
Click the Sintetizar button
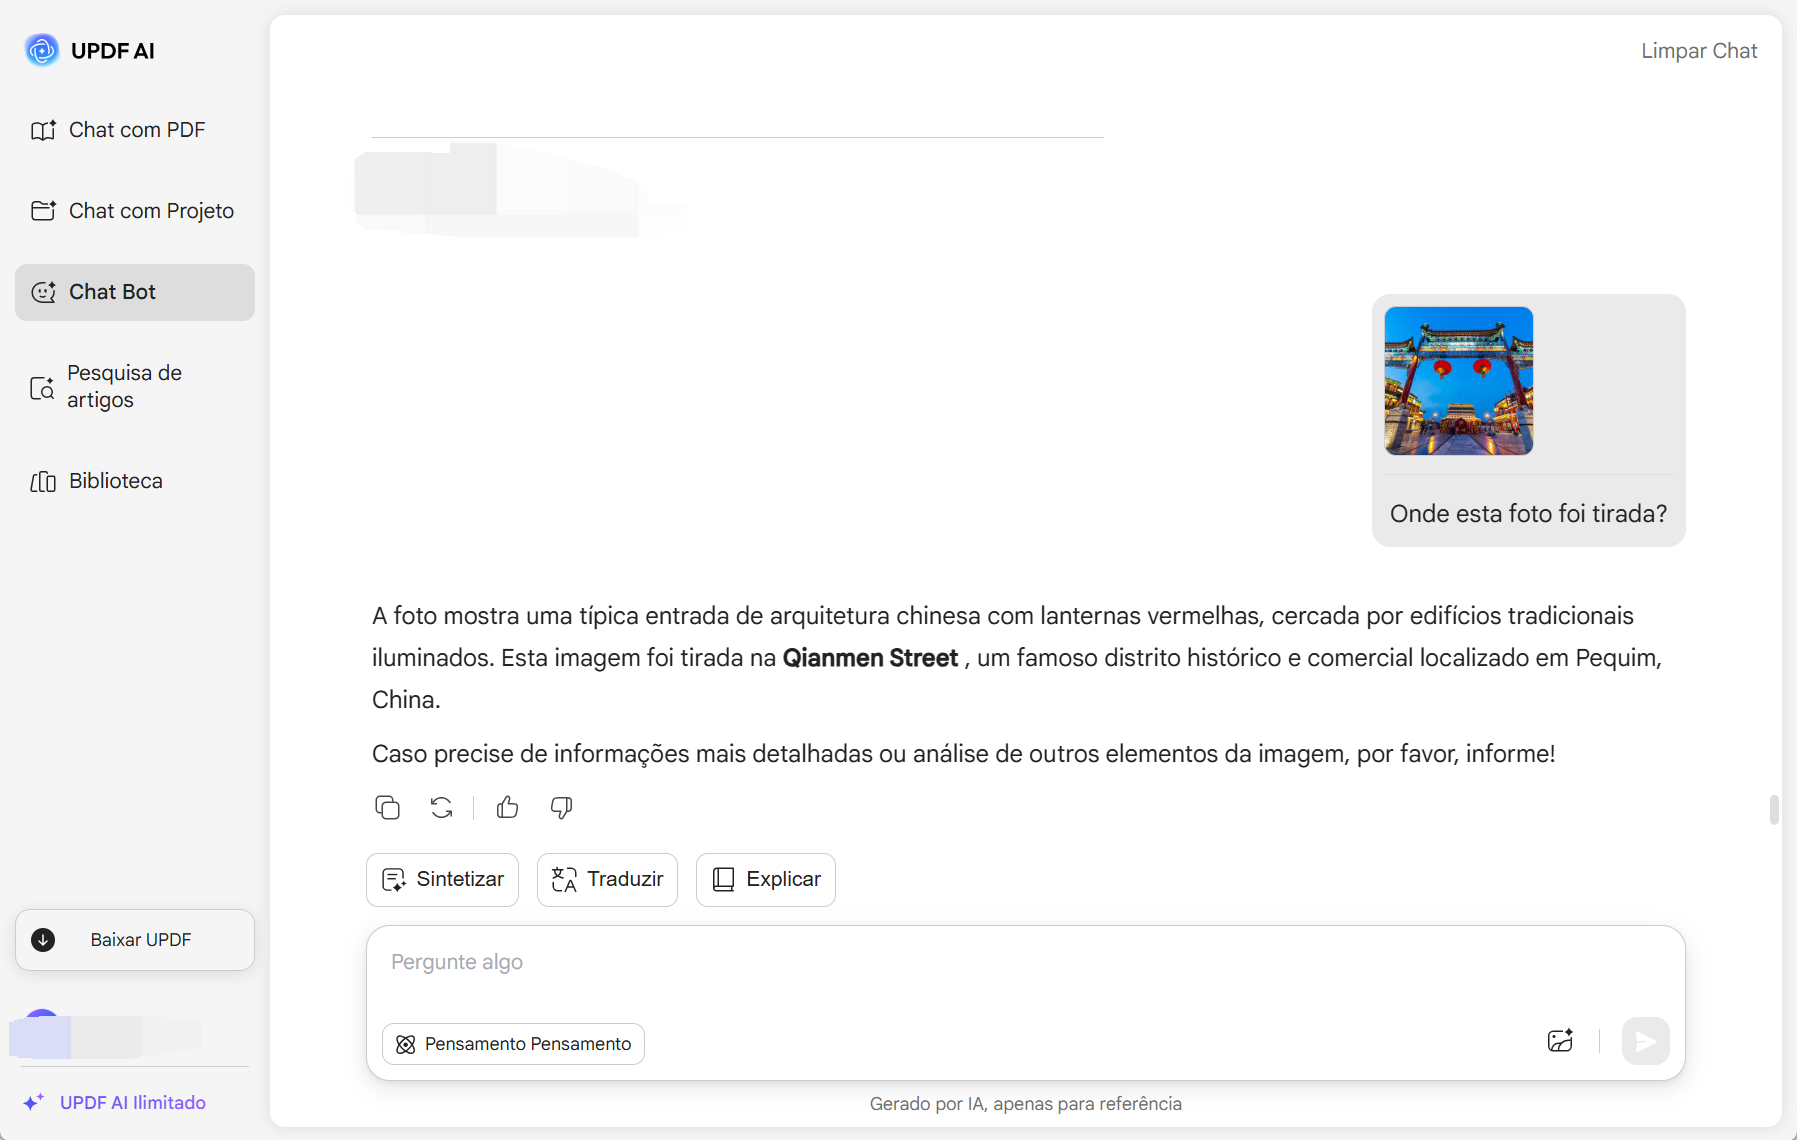[442, 879]
